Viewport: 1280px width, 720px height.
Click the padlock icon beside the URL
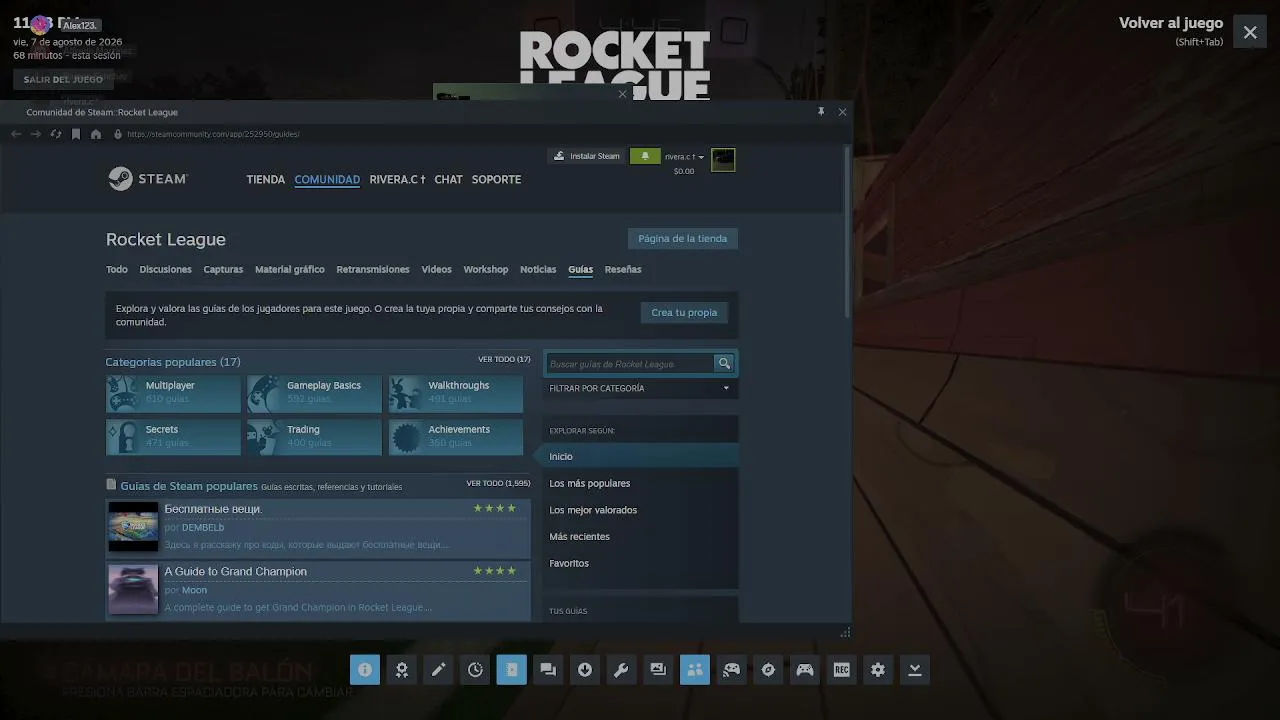(x=118, y=134)
